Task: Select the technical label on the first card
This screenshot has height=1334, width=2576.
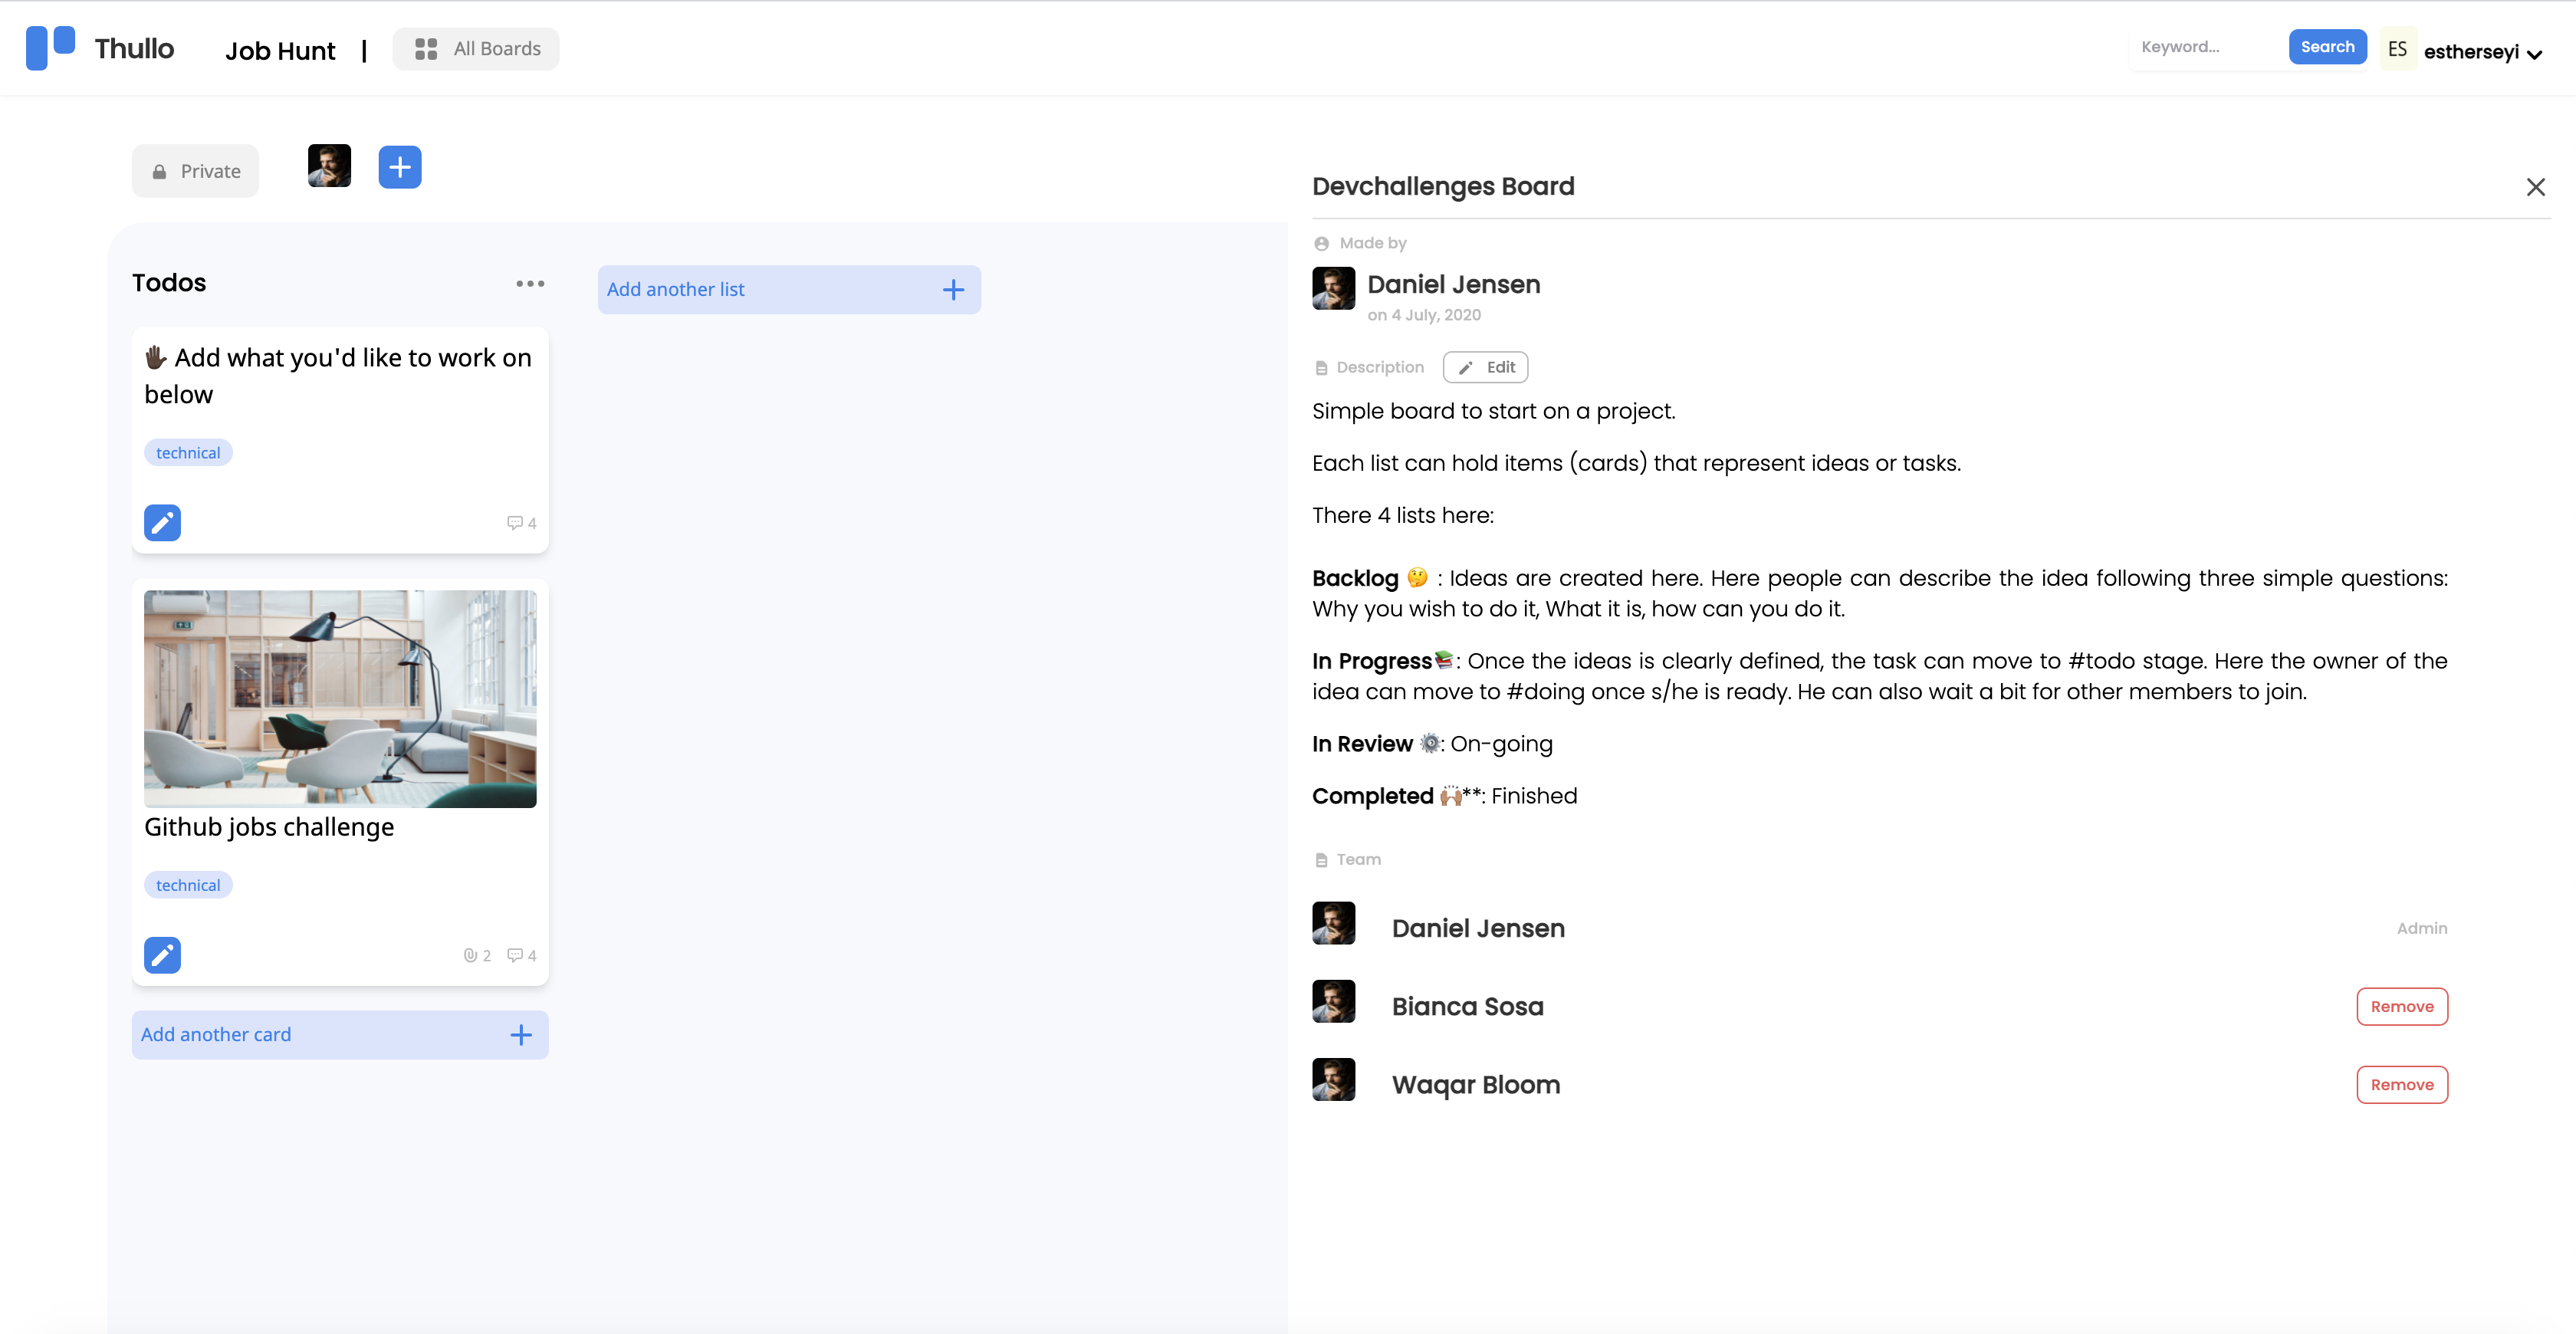Action: coord(188,452)
